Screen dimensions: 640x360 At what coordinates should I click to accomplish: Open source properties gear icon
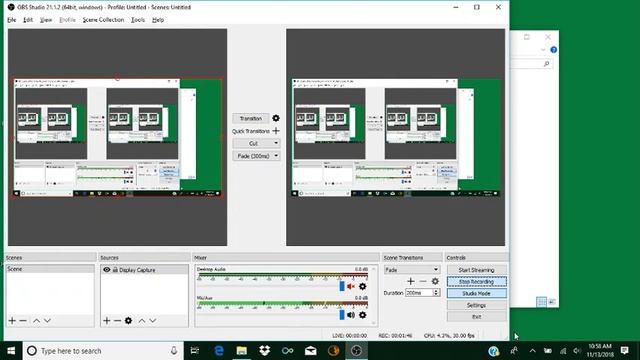click(x=128, y=321)
